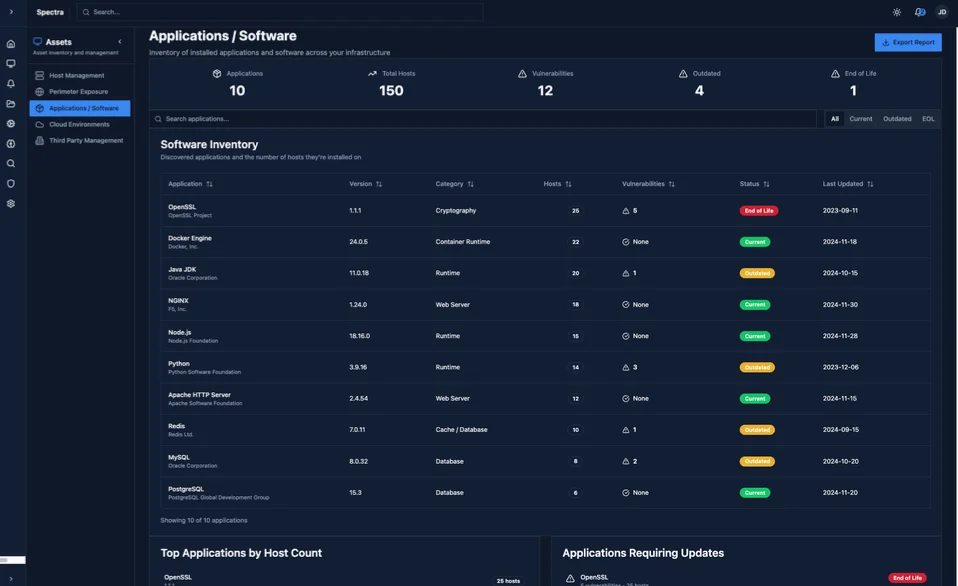This screenshot has width=958, height=586.
Task: Open notifications bell with badge
Action: [919, 12]
